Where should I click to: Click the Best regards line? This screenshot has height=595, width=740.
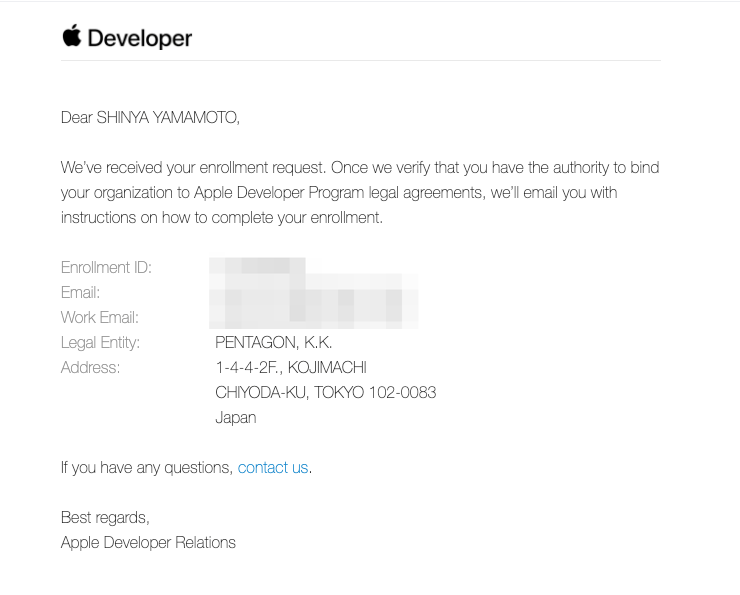[x=105, y=518]
